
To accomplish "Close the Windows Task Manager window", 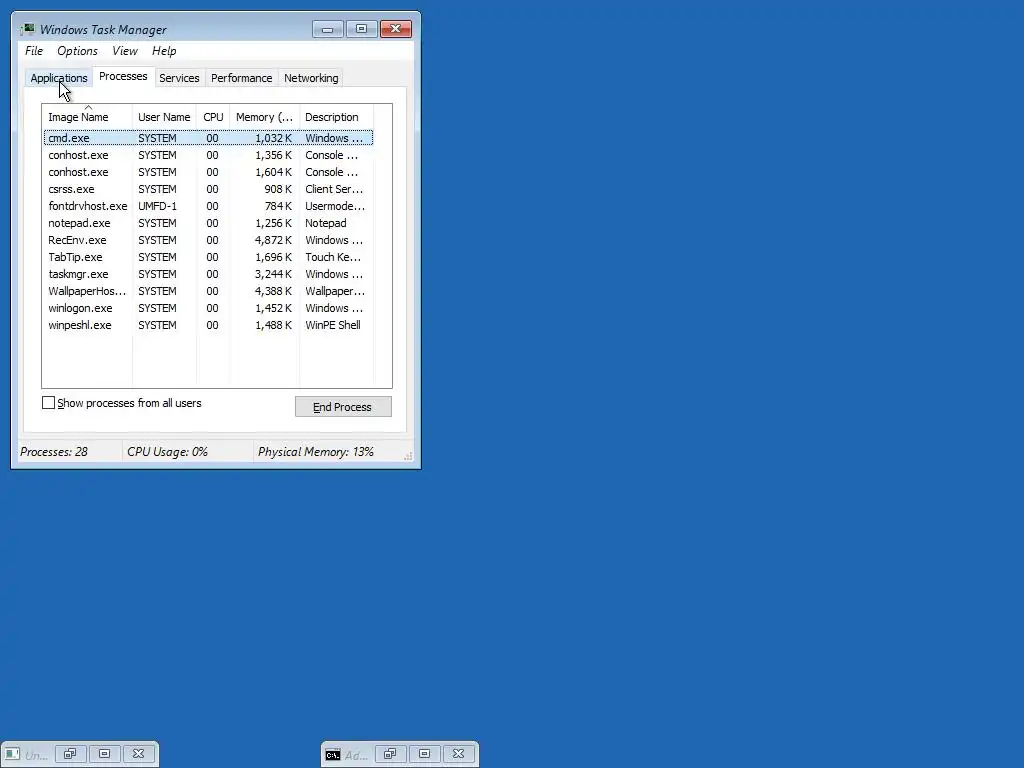I will coord(396,29).
